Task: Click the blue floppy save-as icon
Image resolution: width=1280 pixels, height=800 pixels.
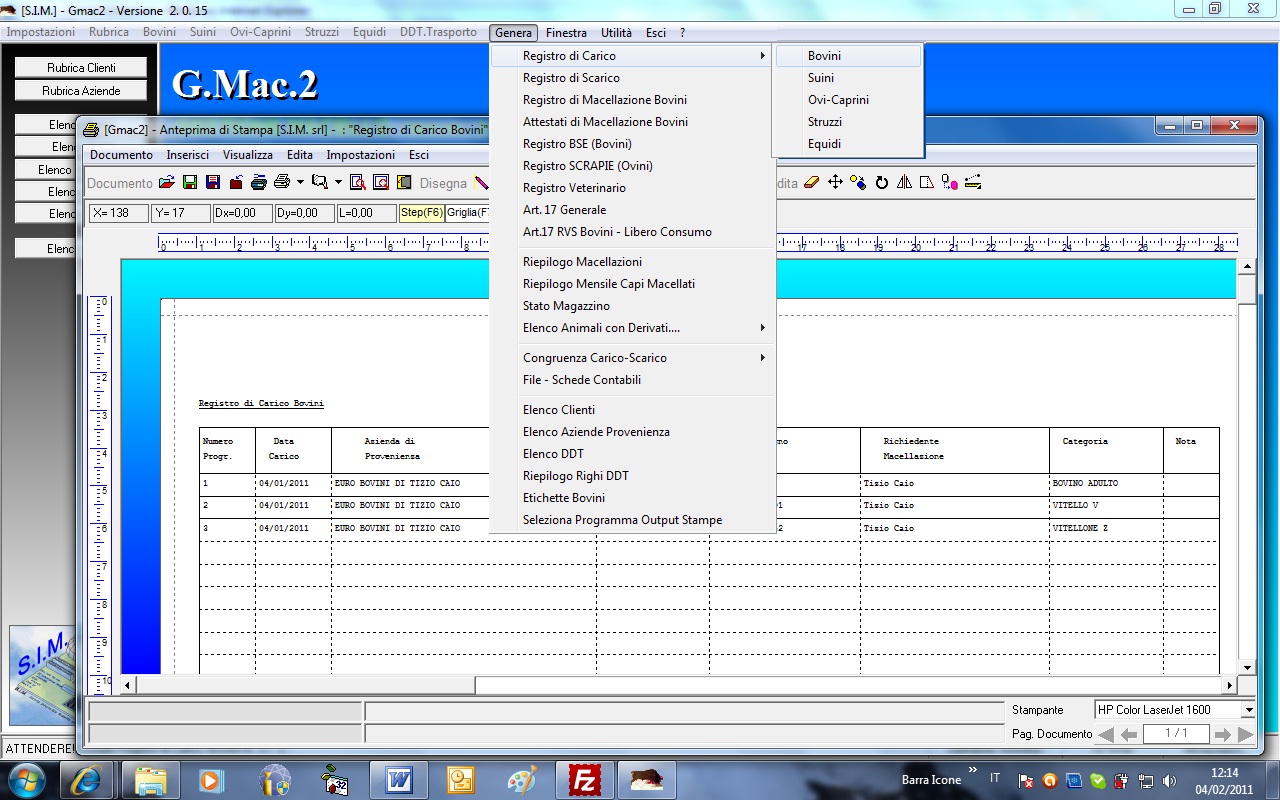Action: tap(213, 182)
